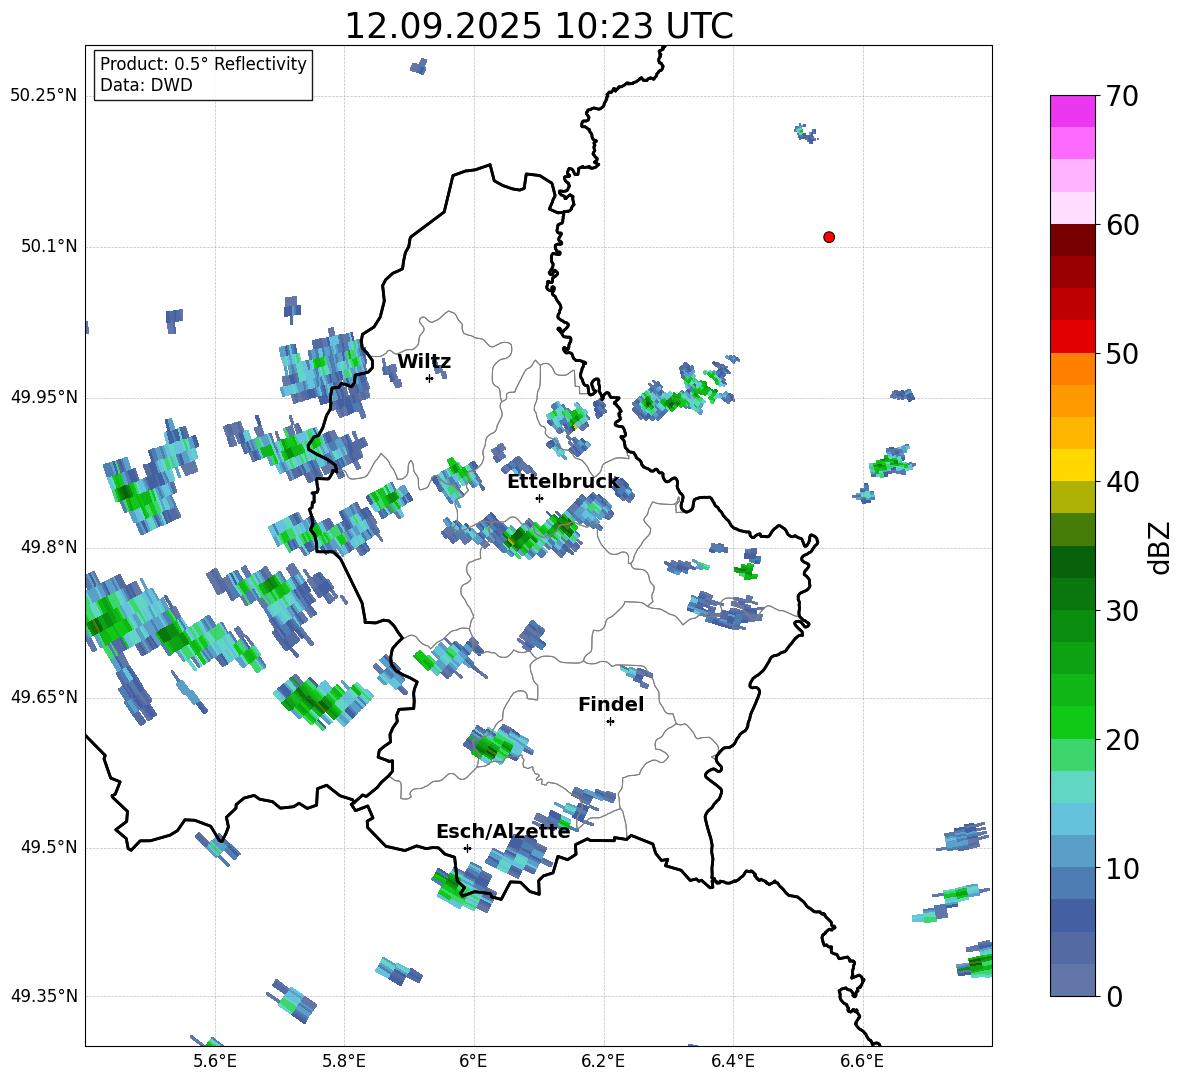1184x1081 pixels.
Task: Click the magenta band at top of colorbar
Action: click(1072, 111)
